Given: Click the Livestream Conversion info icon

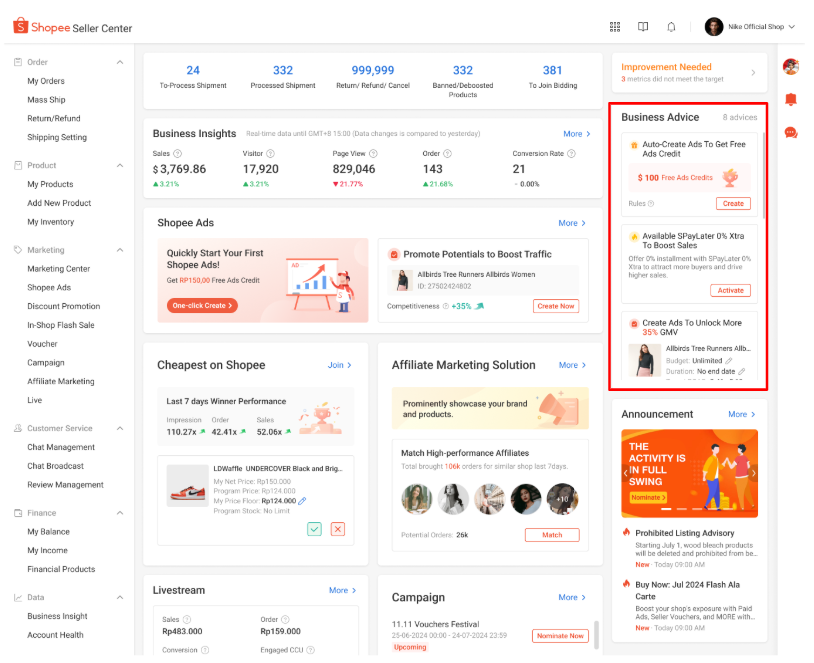Looking at the screenshot, I should tap(205, 650).
